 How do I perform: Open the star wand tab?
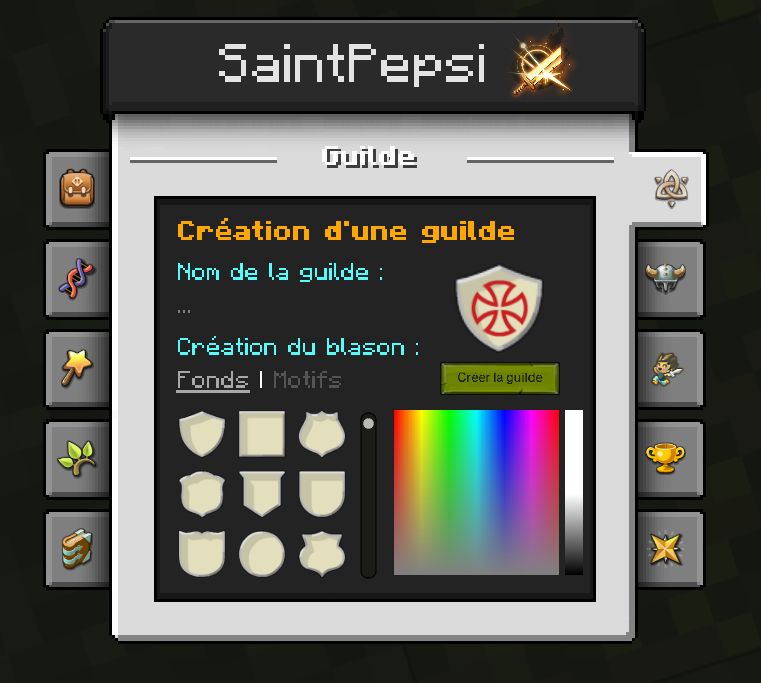click(77, 368)
